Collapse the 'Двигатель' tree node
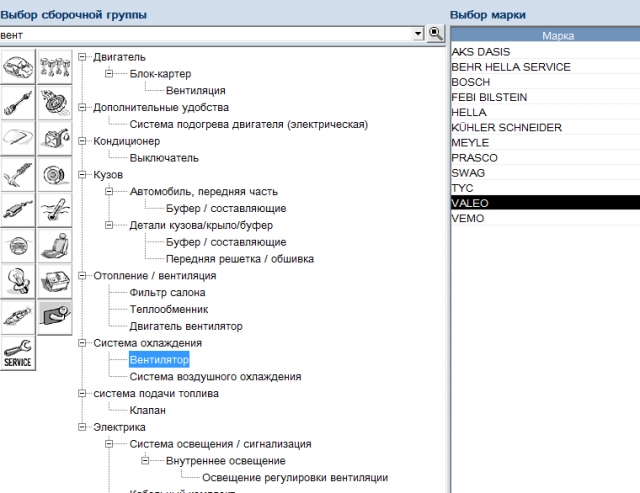Screen dimensions: 640x493 coord(82,57)
